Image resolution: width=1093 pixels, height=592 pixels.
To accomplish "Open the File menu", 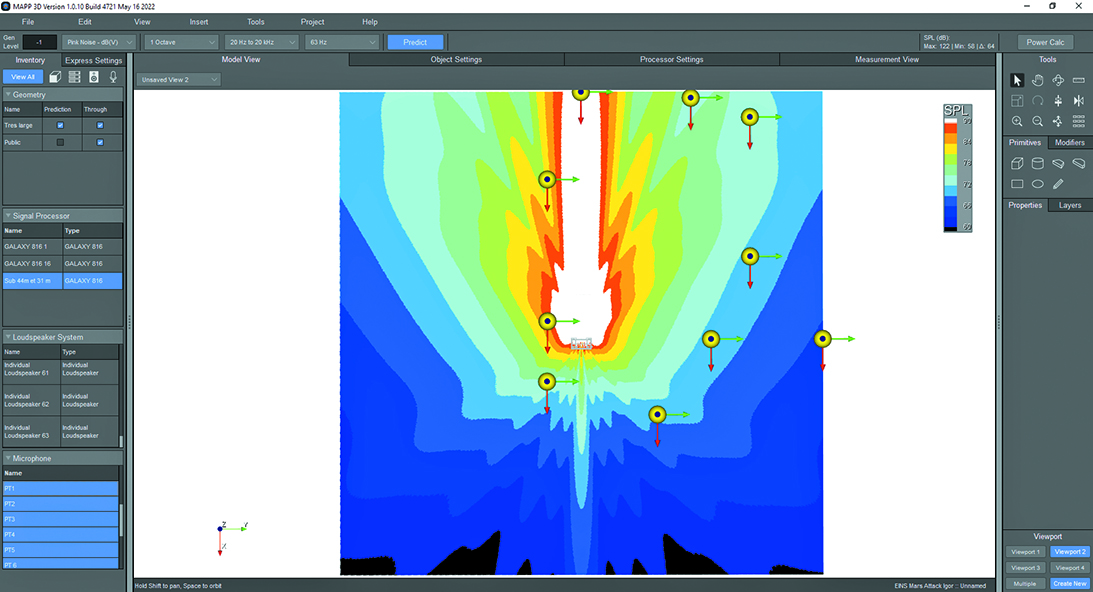I will [28, 22].
